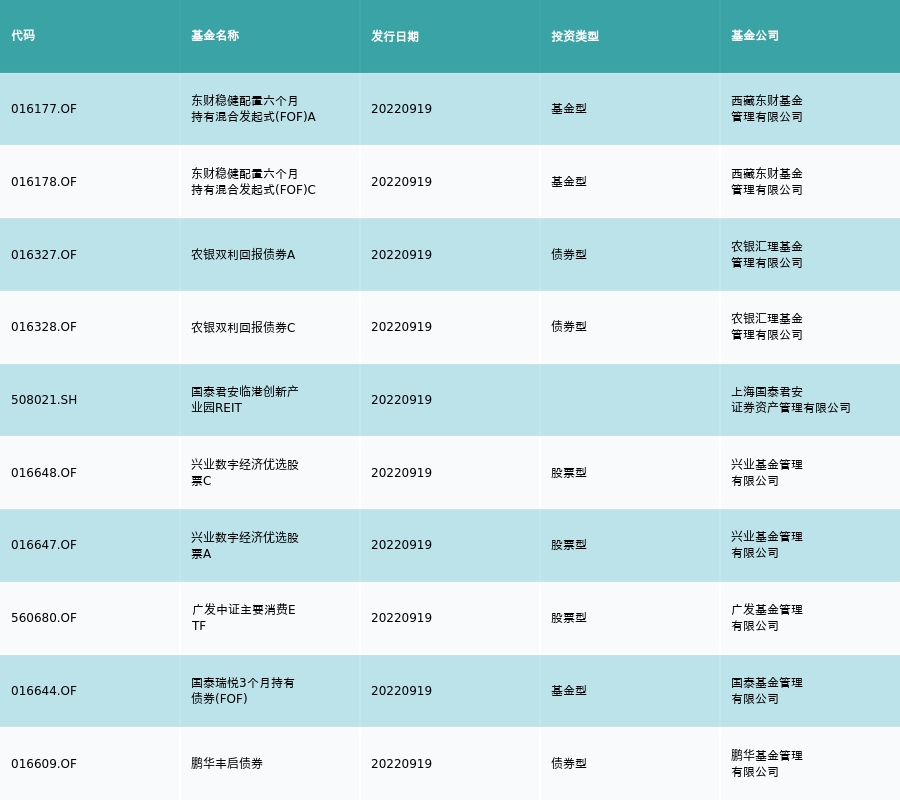Click fund name 东财稳健配置六个月持有混合发起式(FOF)A
Image resolution: width=900 pixels, height=800 pixels.
[x=253, y=108]
